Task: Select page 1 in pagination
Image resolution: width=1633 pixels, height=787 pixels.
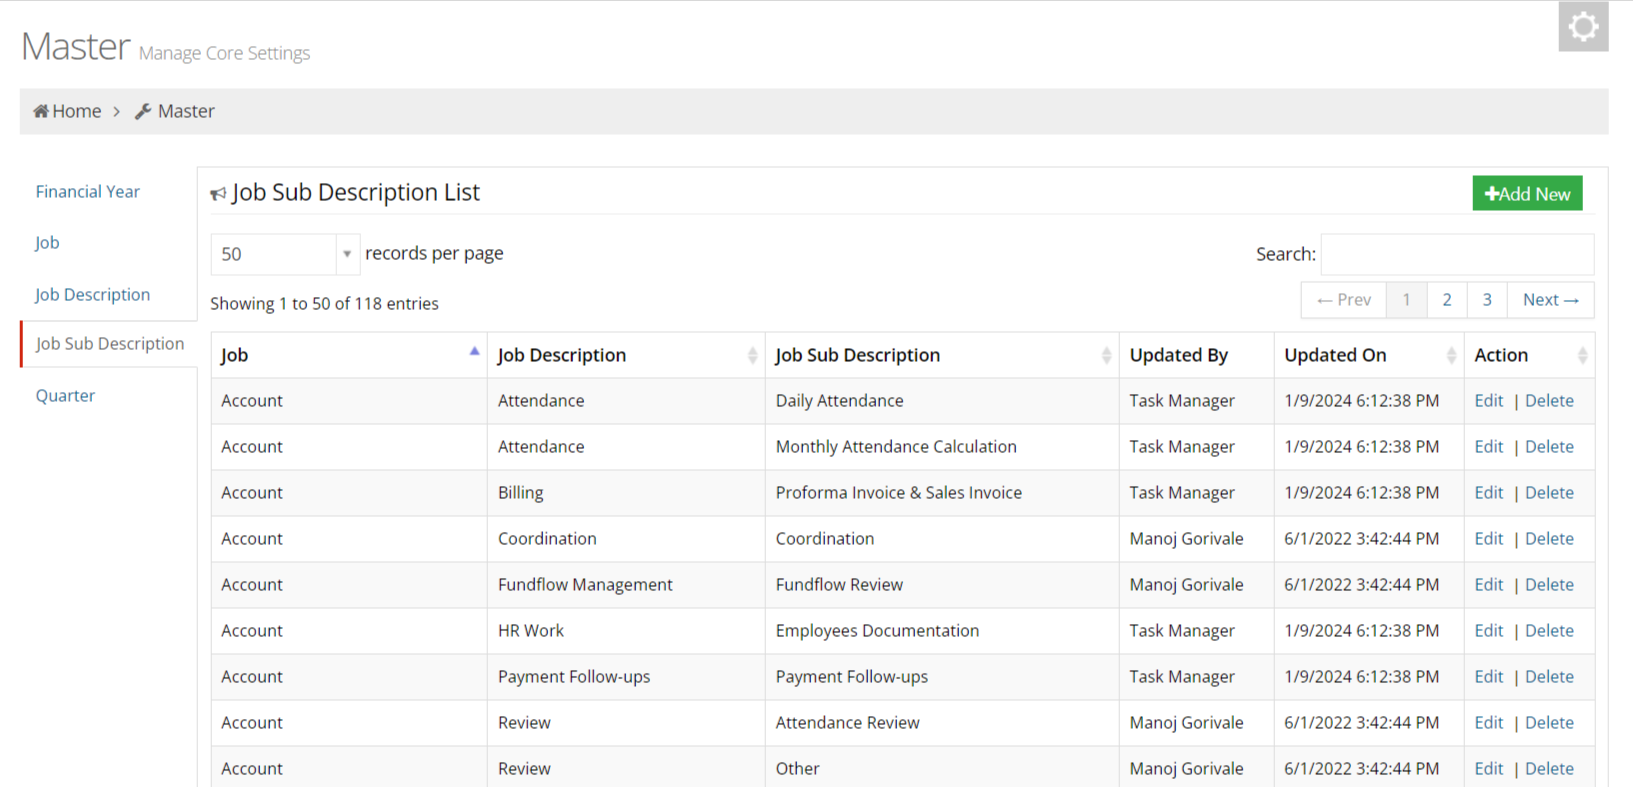Action: tap(1406, 300)
